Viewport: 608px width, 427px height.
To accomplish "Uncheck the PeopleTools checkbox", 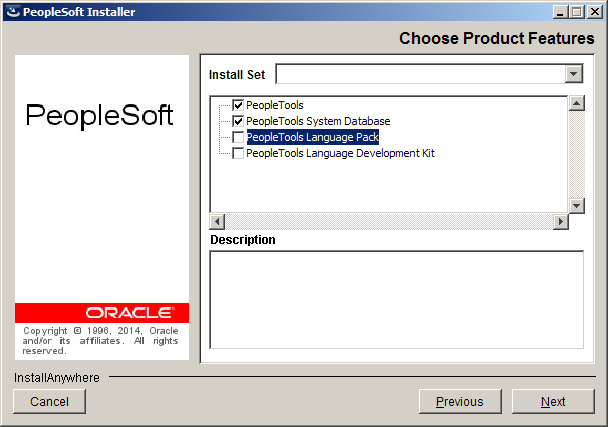I will pos(238,105).
